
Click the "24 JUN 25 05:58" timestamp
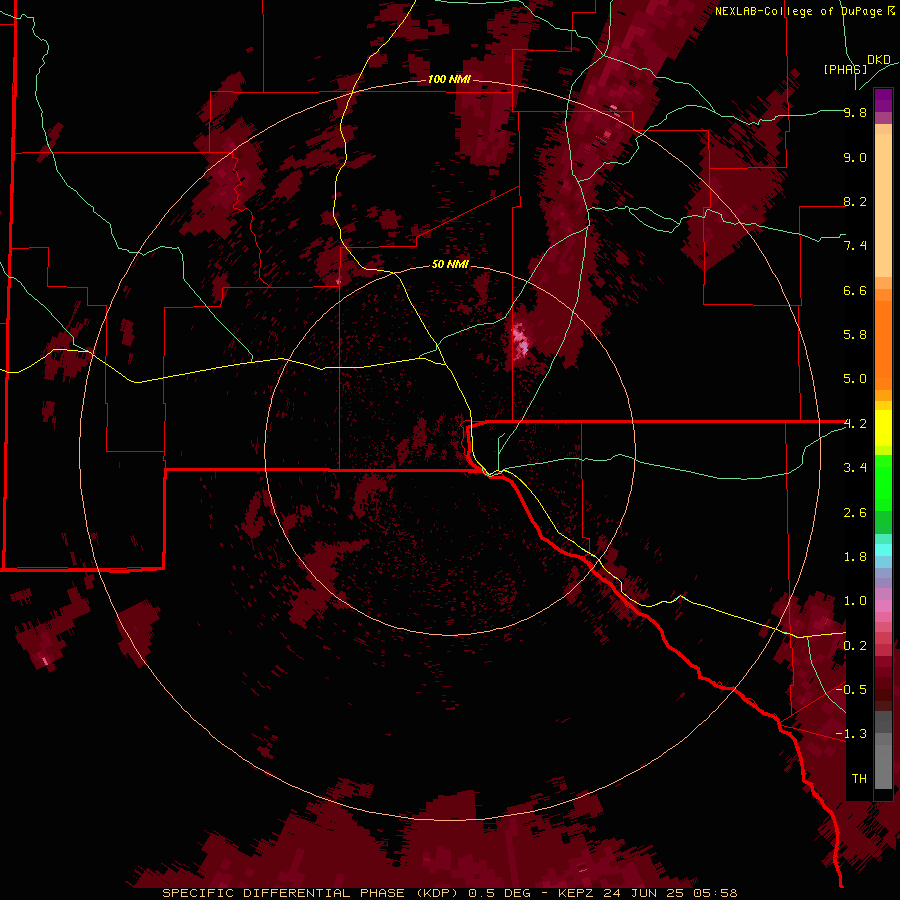click(x=670, y=893)
